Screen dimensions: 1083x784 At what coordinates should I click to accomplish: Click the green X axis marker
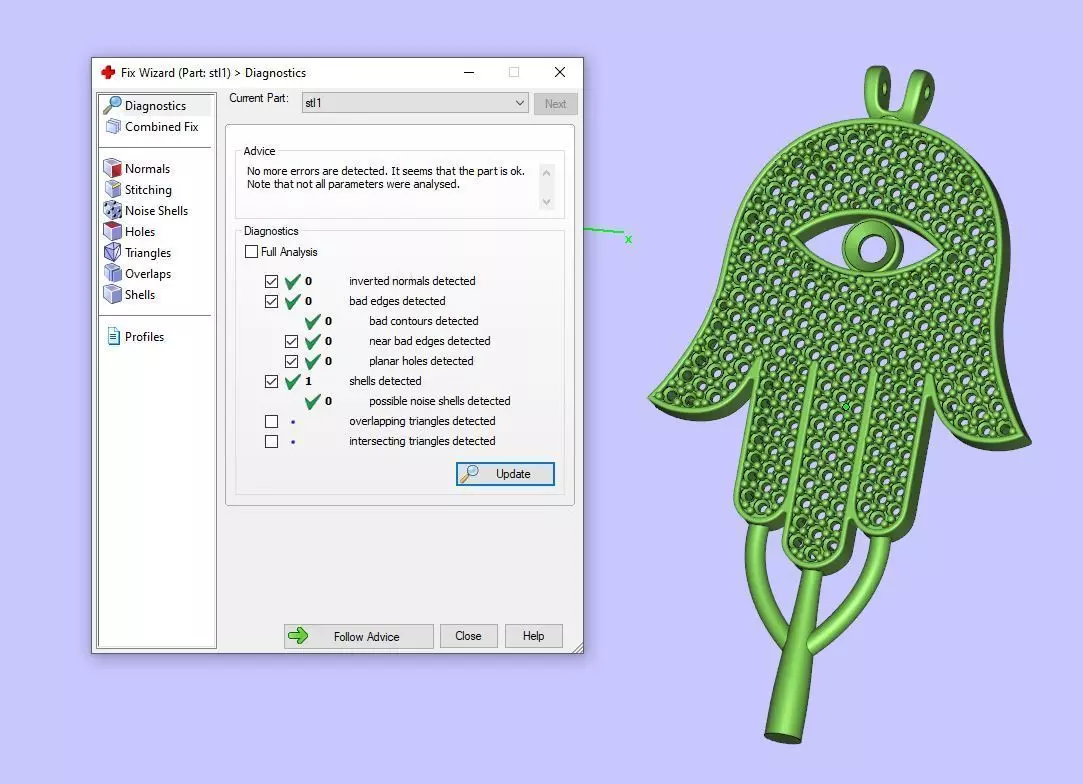[629, 239]
